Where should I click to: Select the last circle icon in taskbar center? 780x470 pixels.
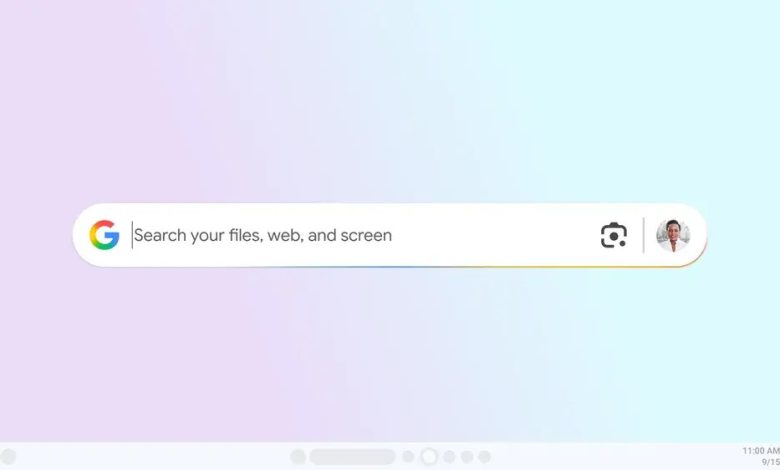coord(485,457)
